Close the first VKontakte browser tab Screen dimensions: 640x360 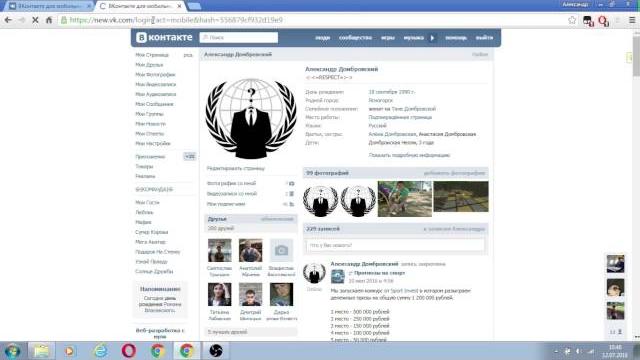(x=89, y=6)
